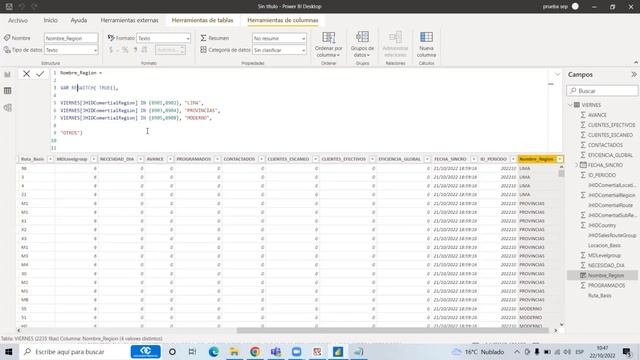Click the user account avatar
Viewport: 640px width, 360px height.
click(x=575, y=7)
